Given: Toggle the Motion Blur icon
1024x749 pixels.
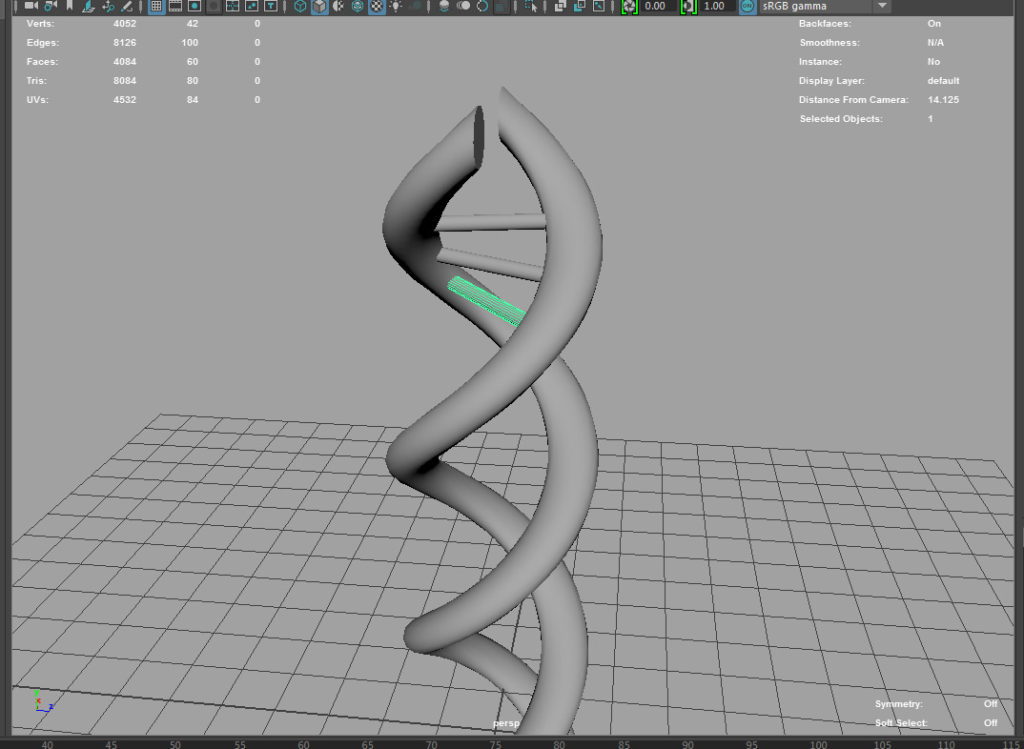Looking at the screenshot, I should 463,6.
